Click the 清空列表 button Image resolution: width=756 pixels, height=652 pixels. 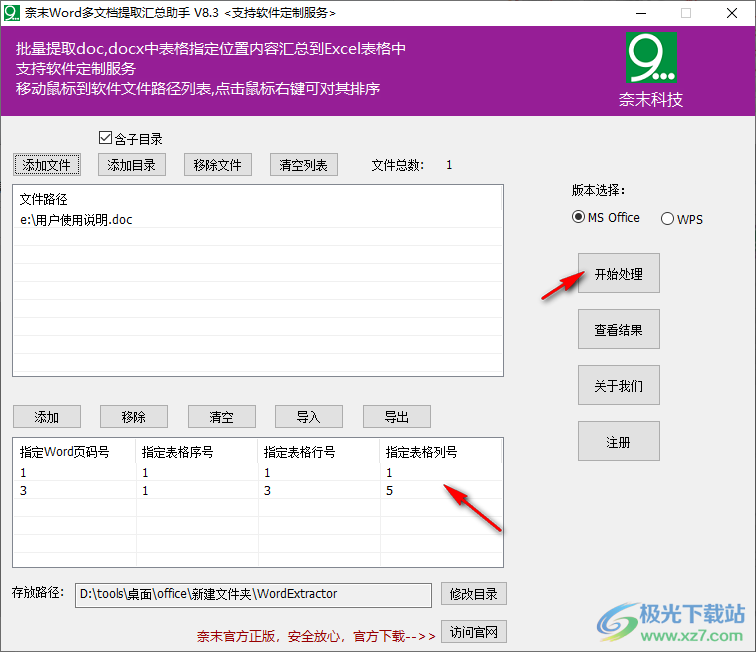click(x=303, y=165)
